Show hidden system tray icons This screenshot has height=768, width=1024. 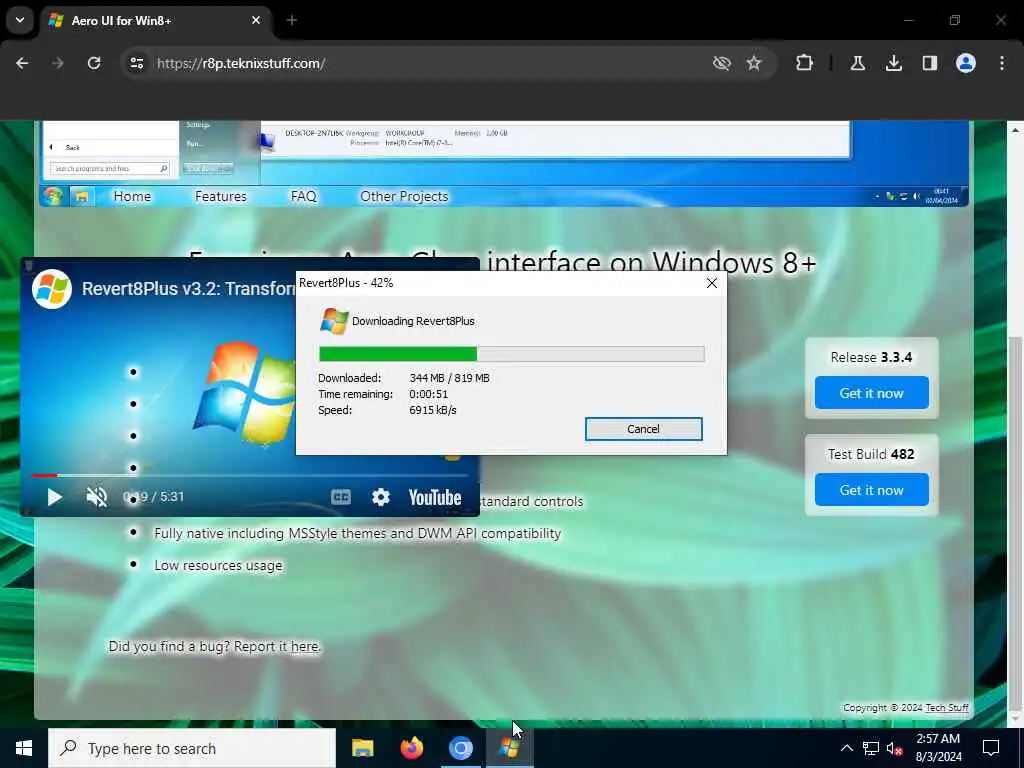coord(846,748)
